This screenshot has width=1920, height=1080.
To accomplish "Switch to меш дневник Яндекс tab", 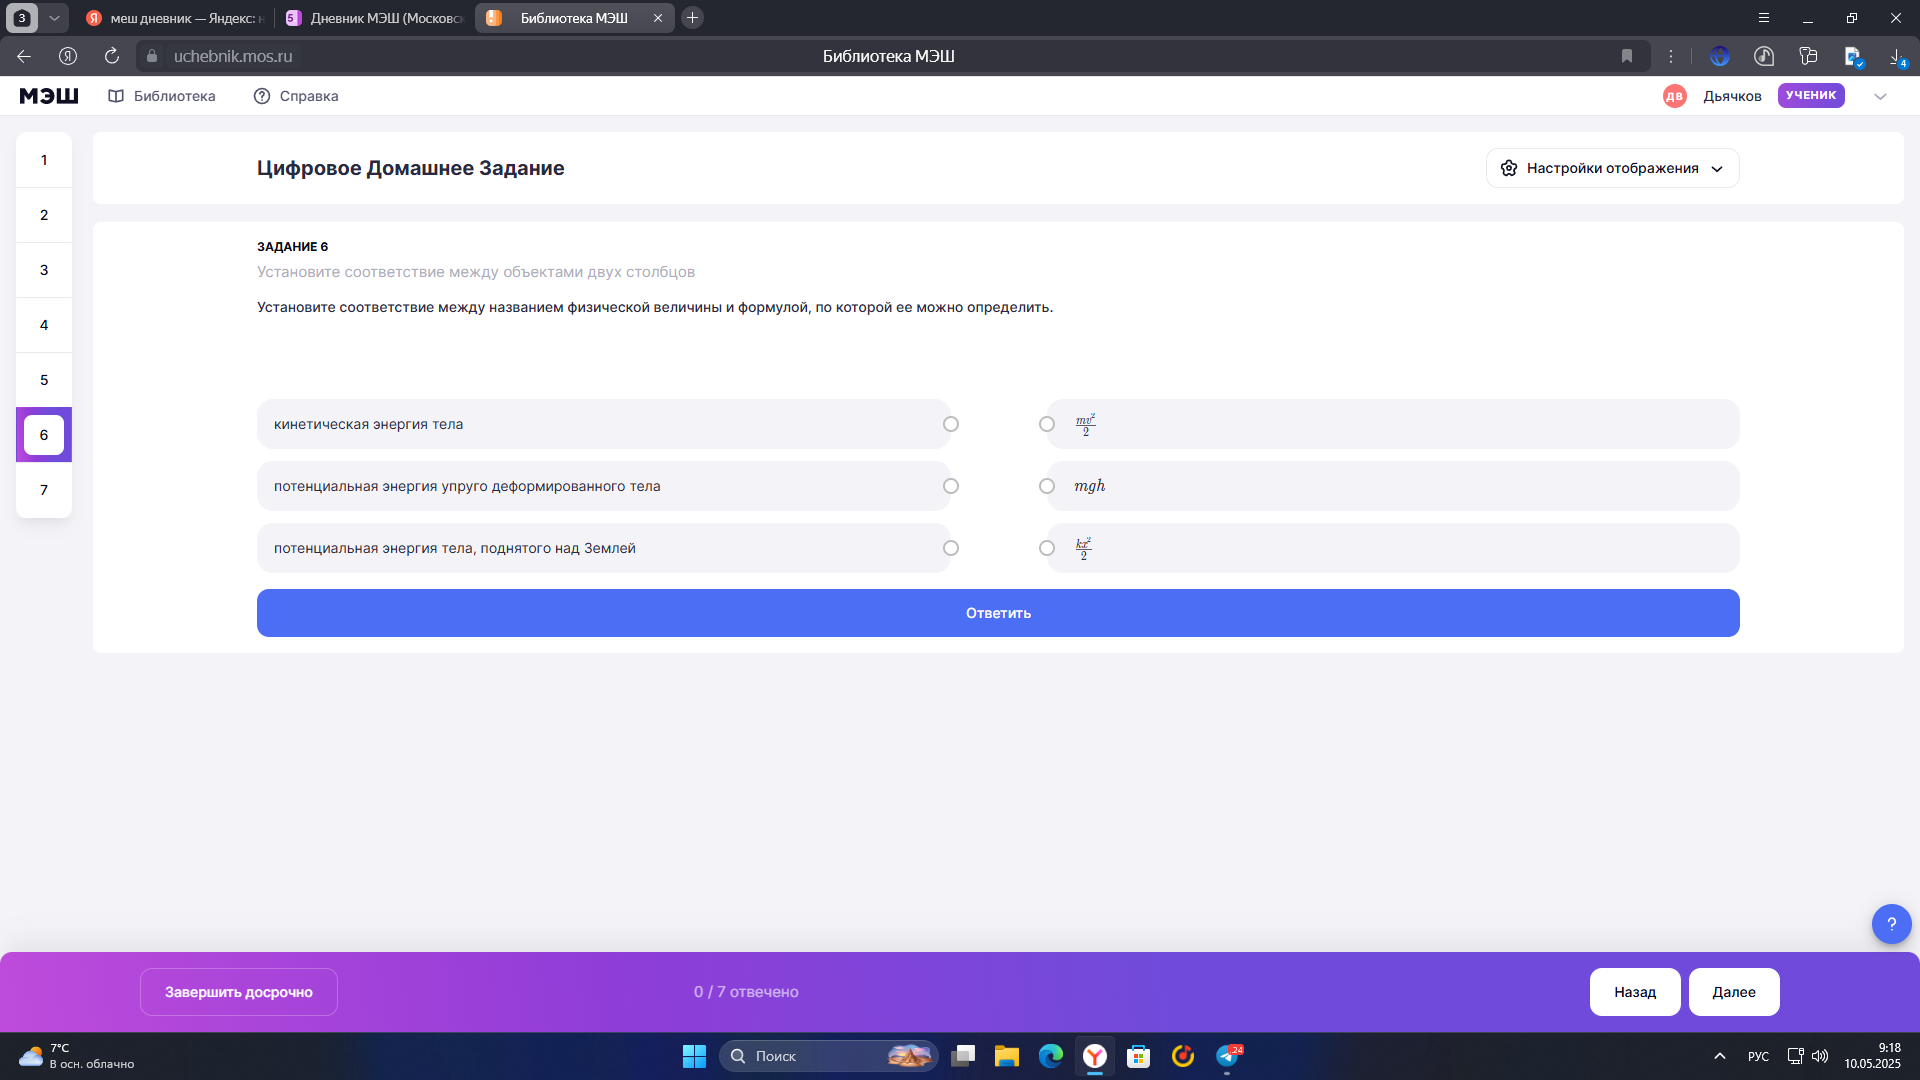I will [176, 18].
